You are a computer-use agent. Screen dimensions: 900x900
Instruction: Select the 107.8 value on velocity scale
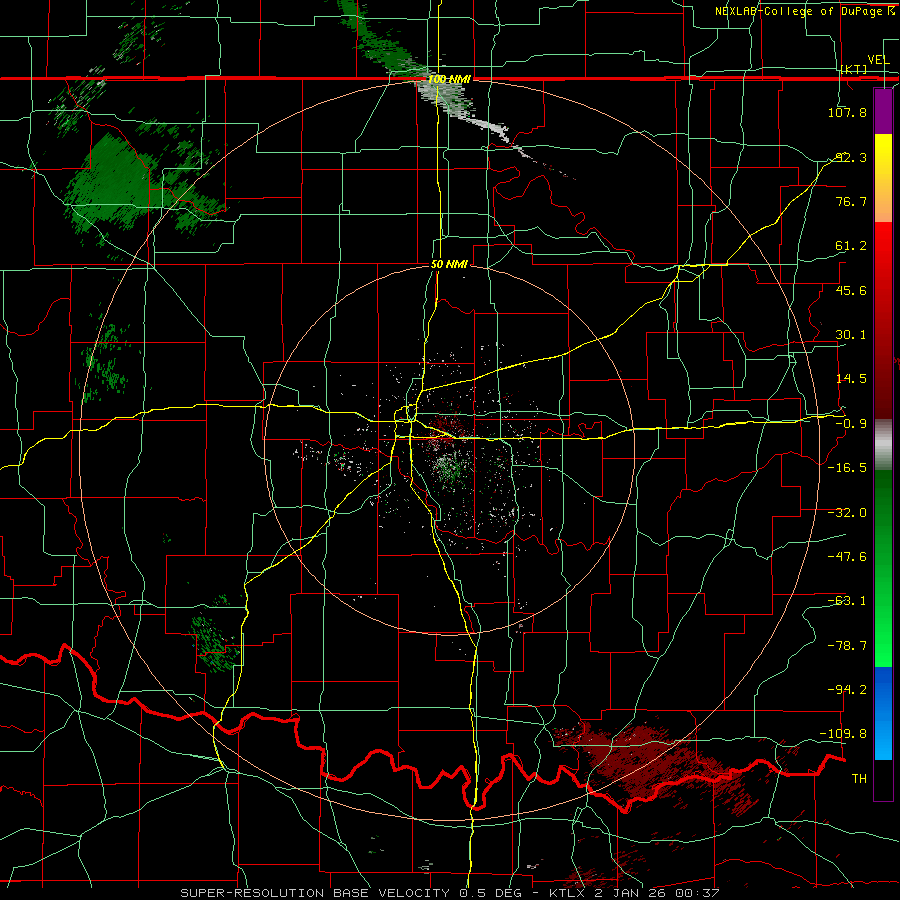click(x=847, y=112)
